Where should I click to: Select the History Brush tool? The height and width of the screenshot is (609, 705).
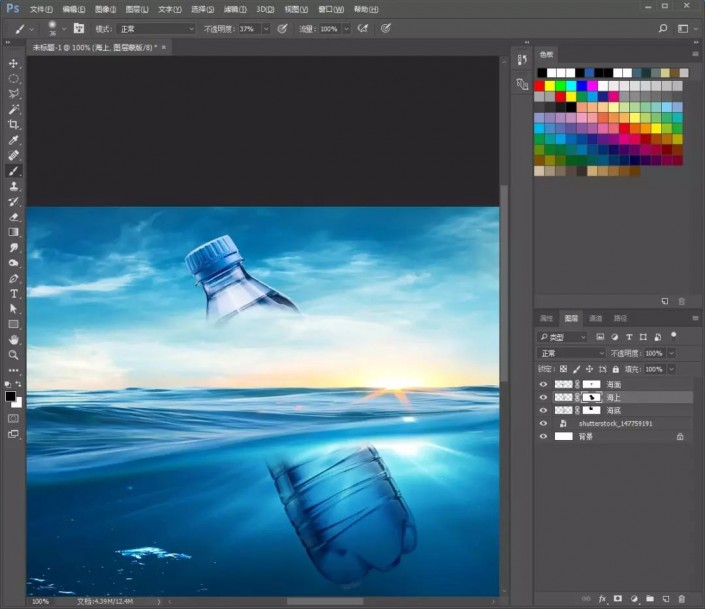(x=13, y=202)
